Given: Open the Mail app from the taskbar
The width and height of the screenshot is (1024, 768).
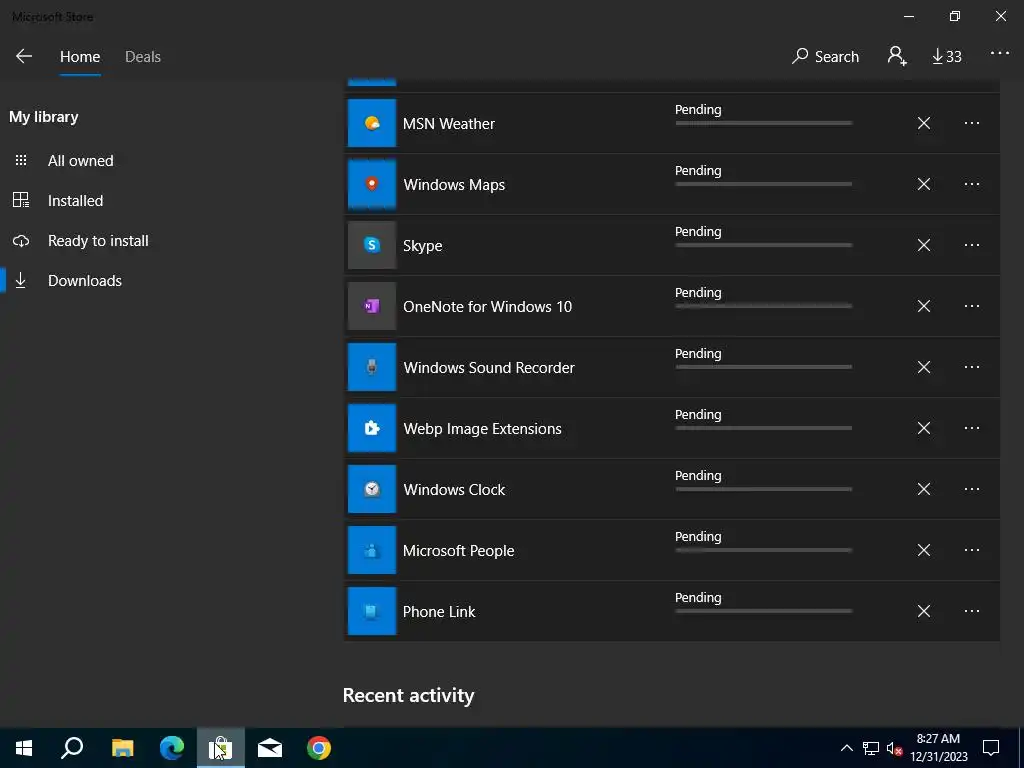Looking at the screenshot, I should point(270,748).
